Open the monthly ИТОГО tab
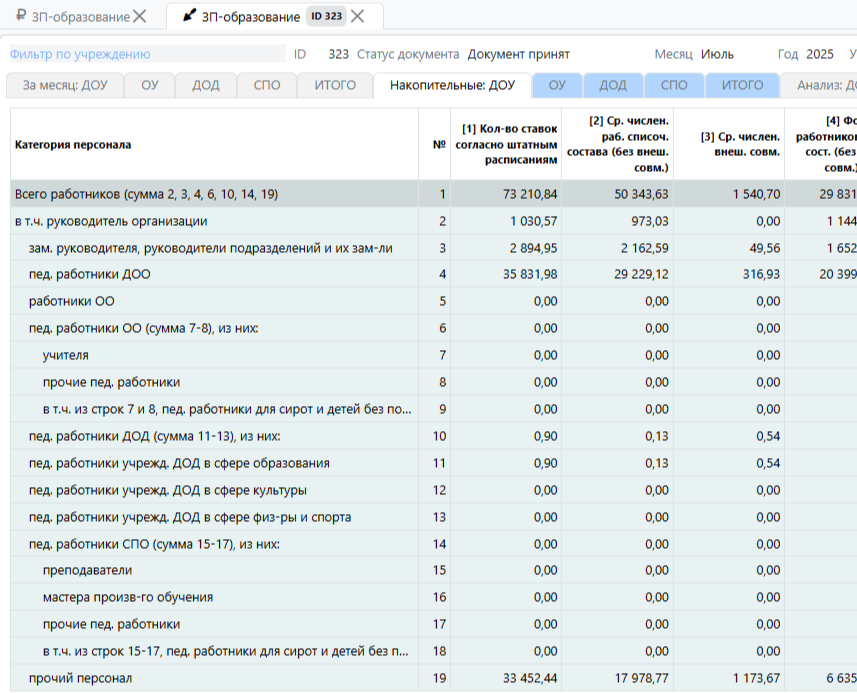Viewport: 857px width, 693px height. pos(335,86)
